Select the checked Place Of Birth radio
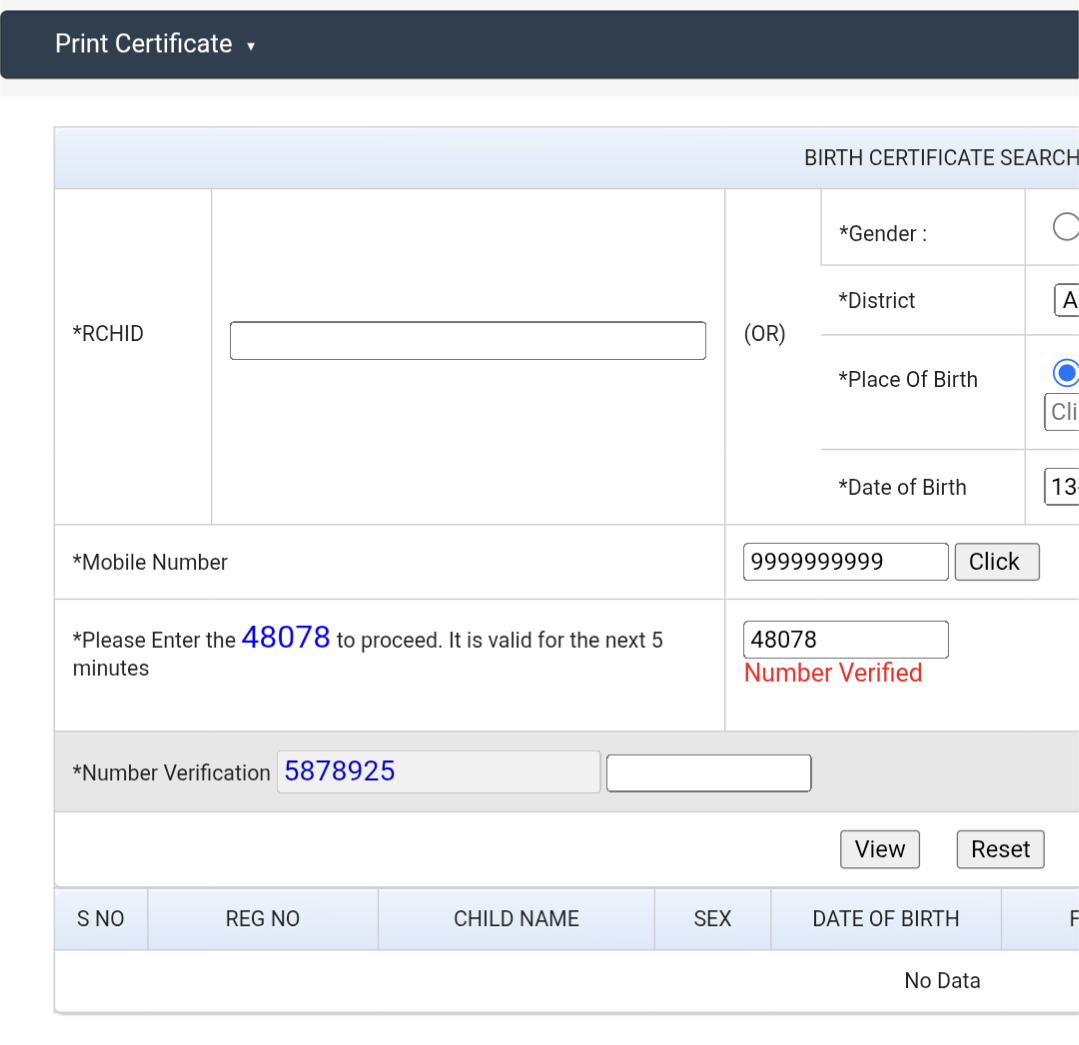The height and width of the screenshot is (1045, 1079). [1066, 373]
